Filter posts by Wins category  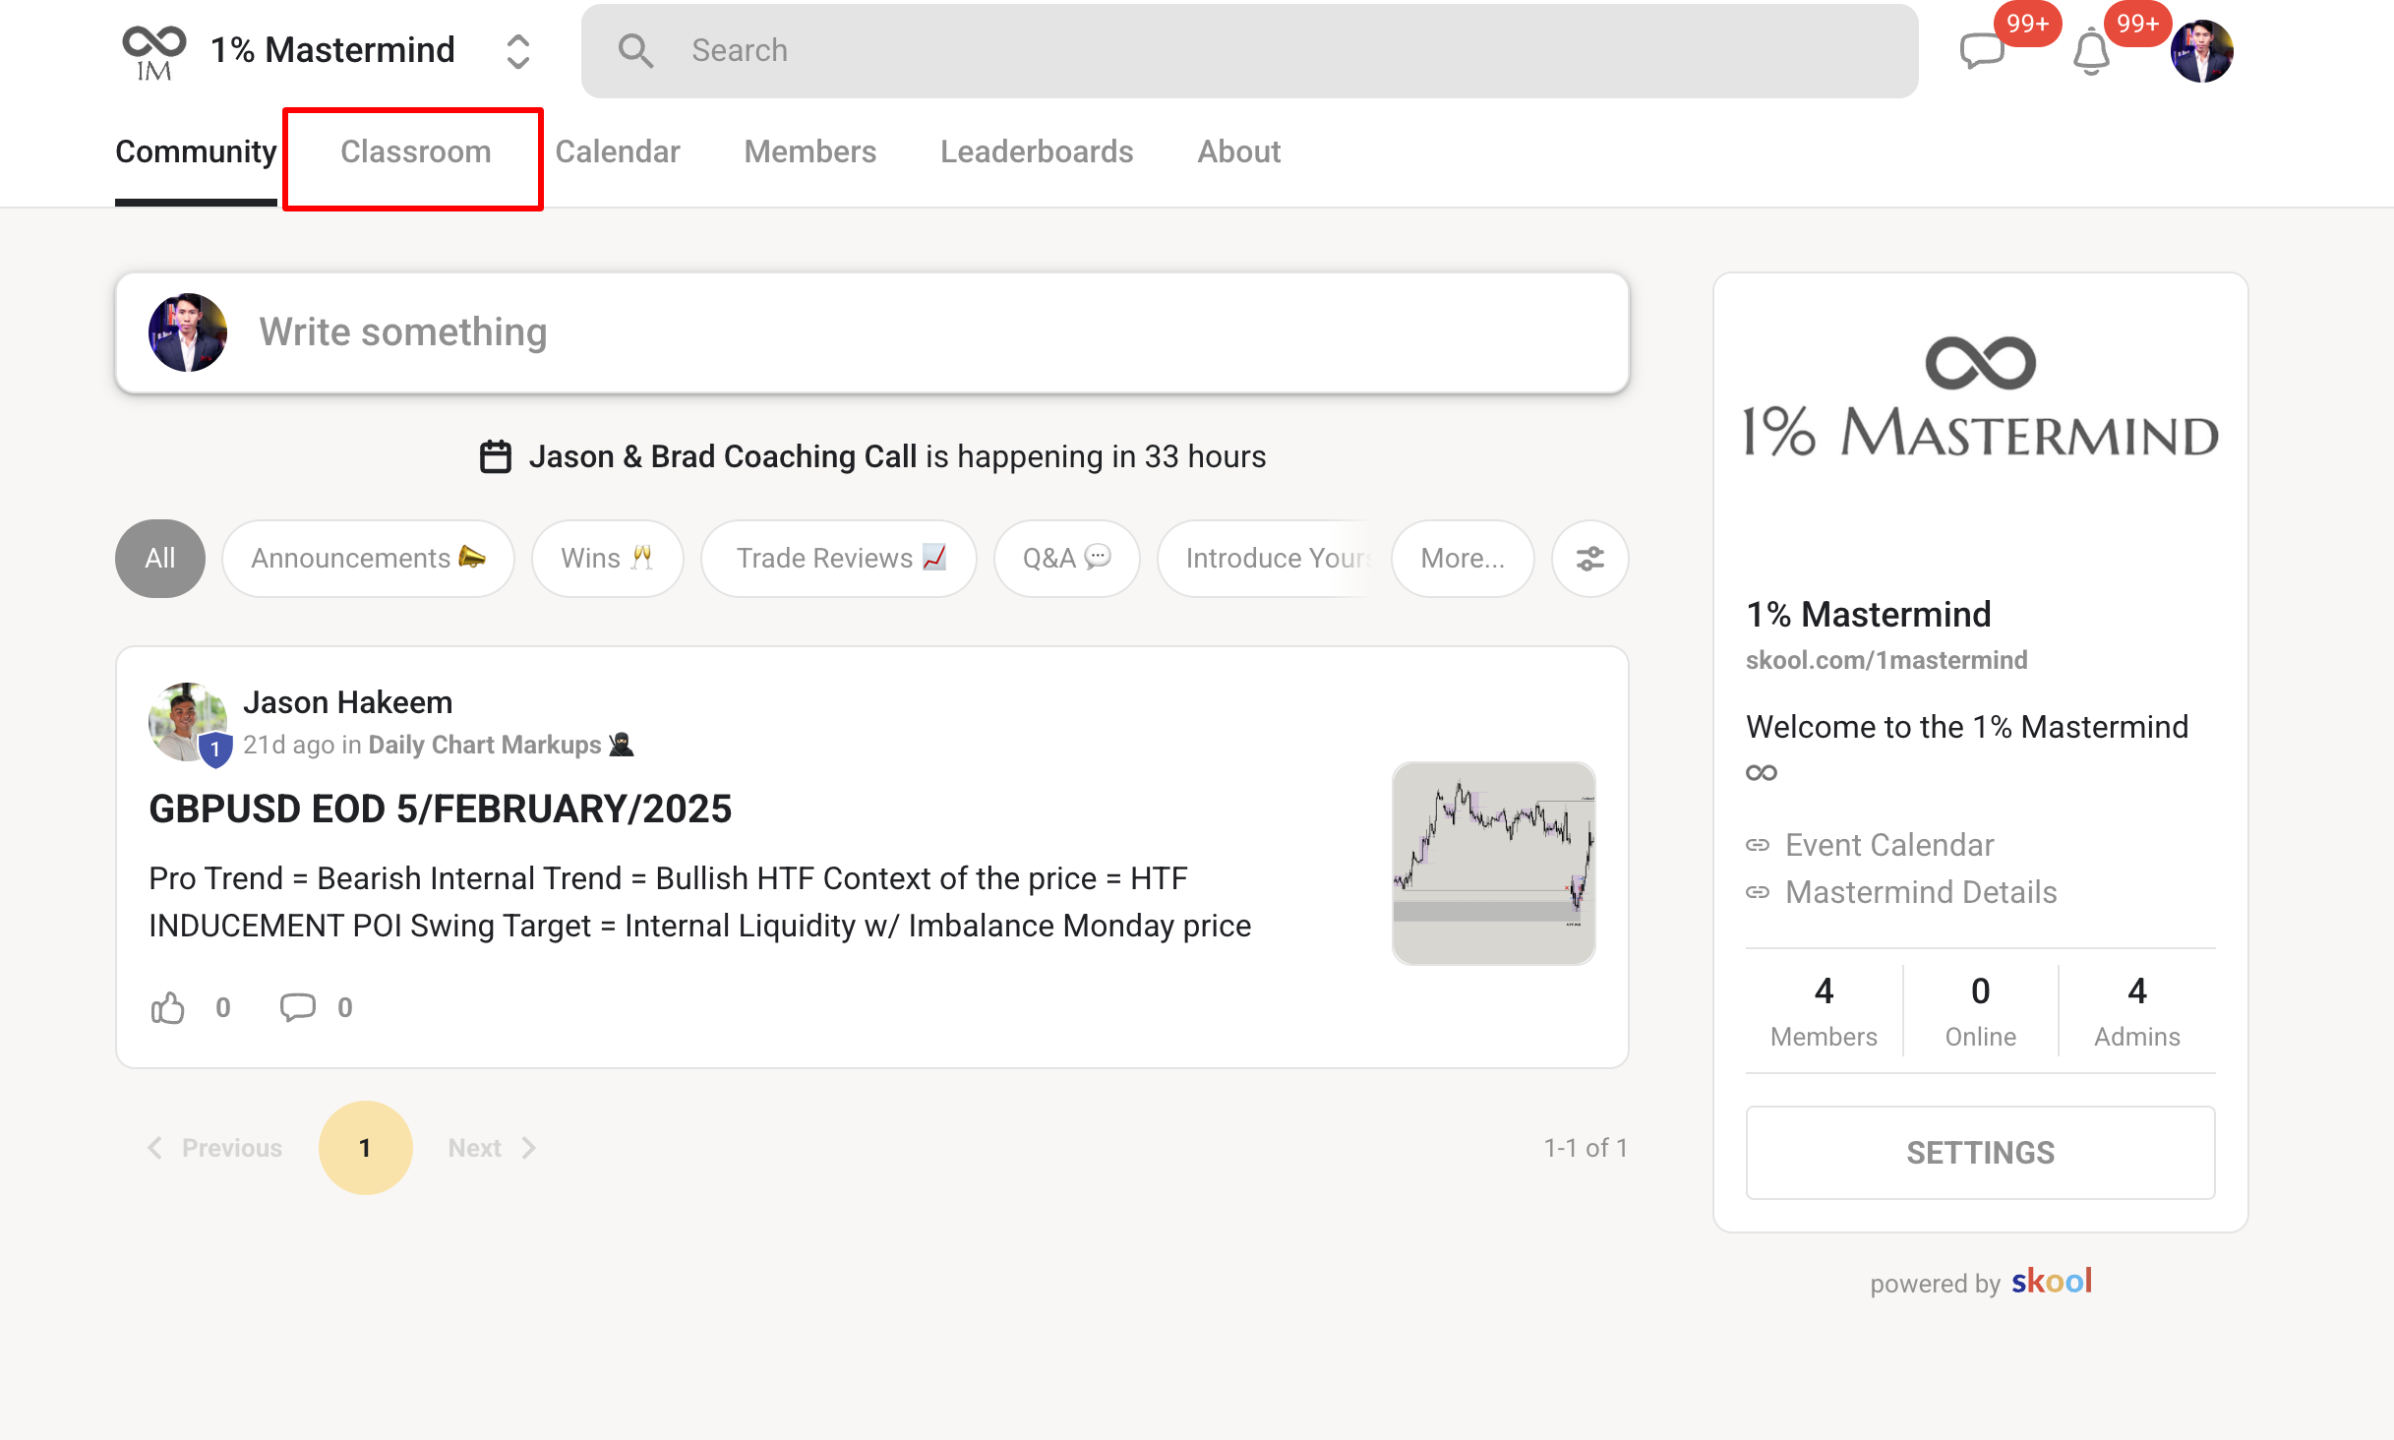point(607,559)
